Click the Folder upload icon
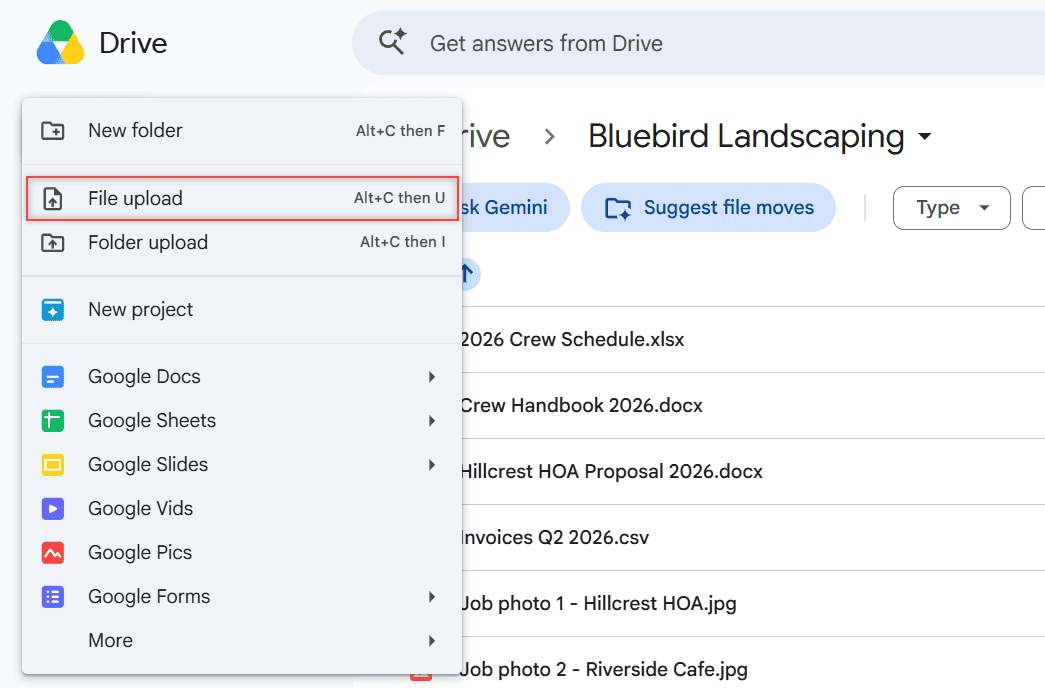The width and height of the screenshot is (1045, 688). click(53, 243)
